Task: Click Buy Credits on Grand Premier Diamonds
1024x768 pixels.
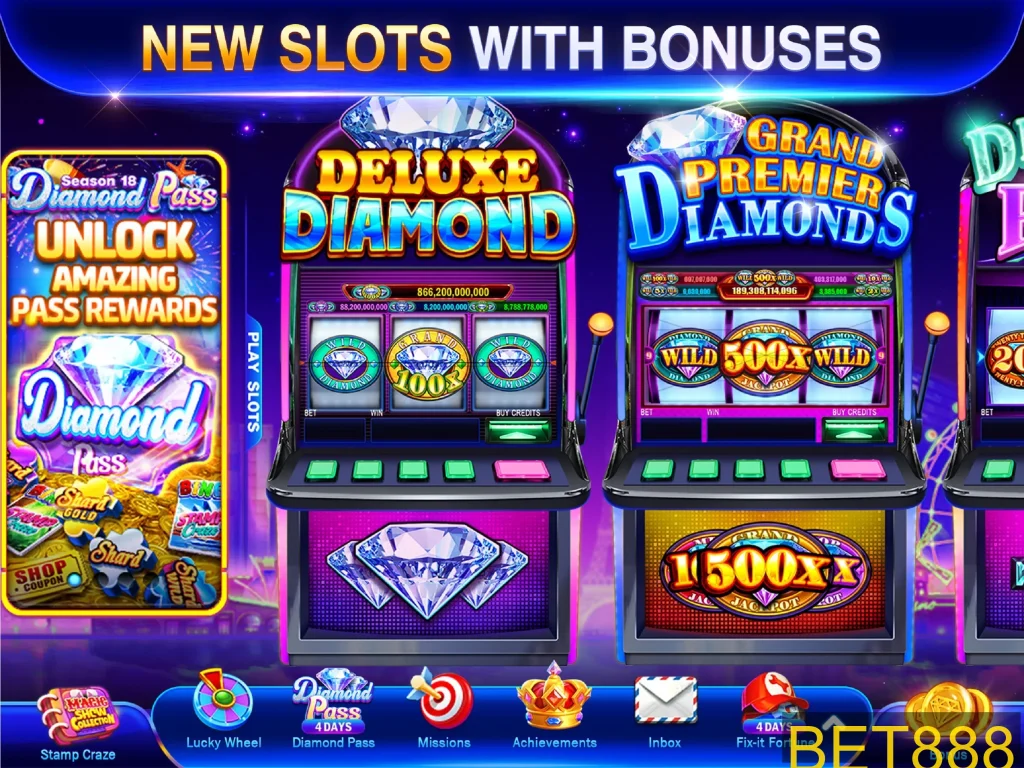Action: (855, 430)
